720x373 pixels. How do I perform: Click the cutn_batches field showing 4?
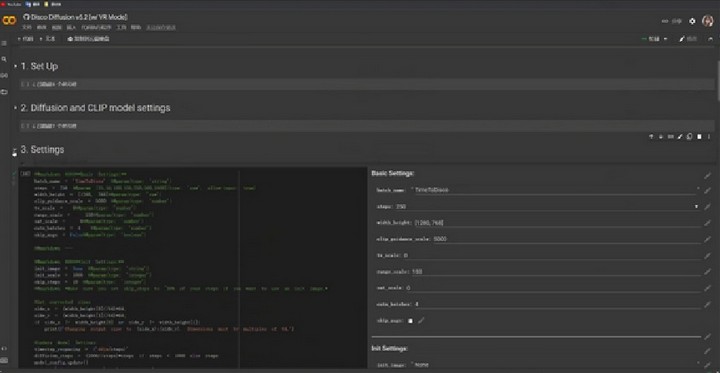pos(558,305)
